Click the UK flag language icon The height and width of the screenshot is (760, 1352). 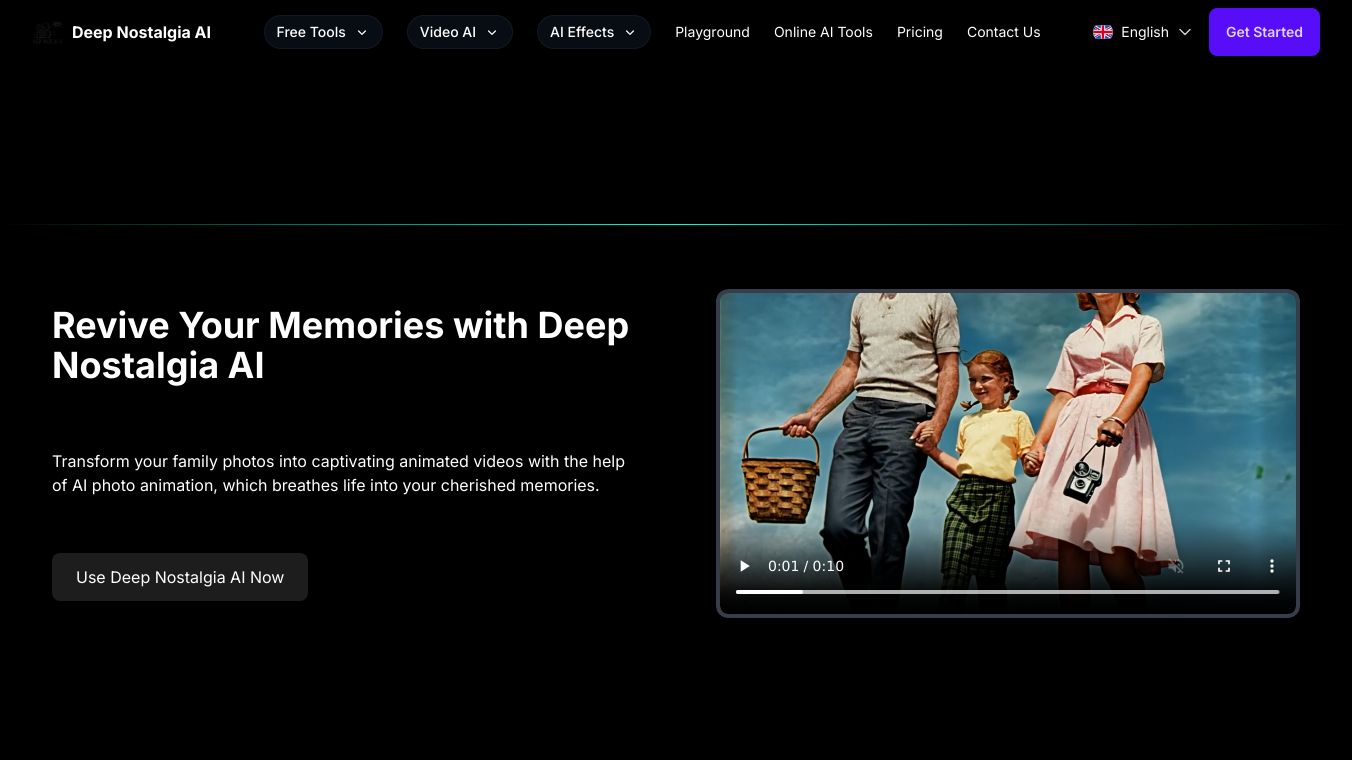[x=1103, y=32]
